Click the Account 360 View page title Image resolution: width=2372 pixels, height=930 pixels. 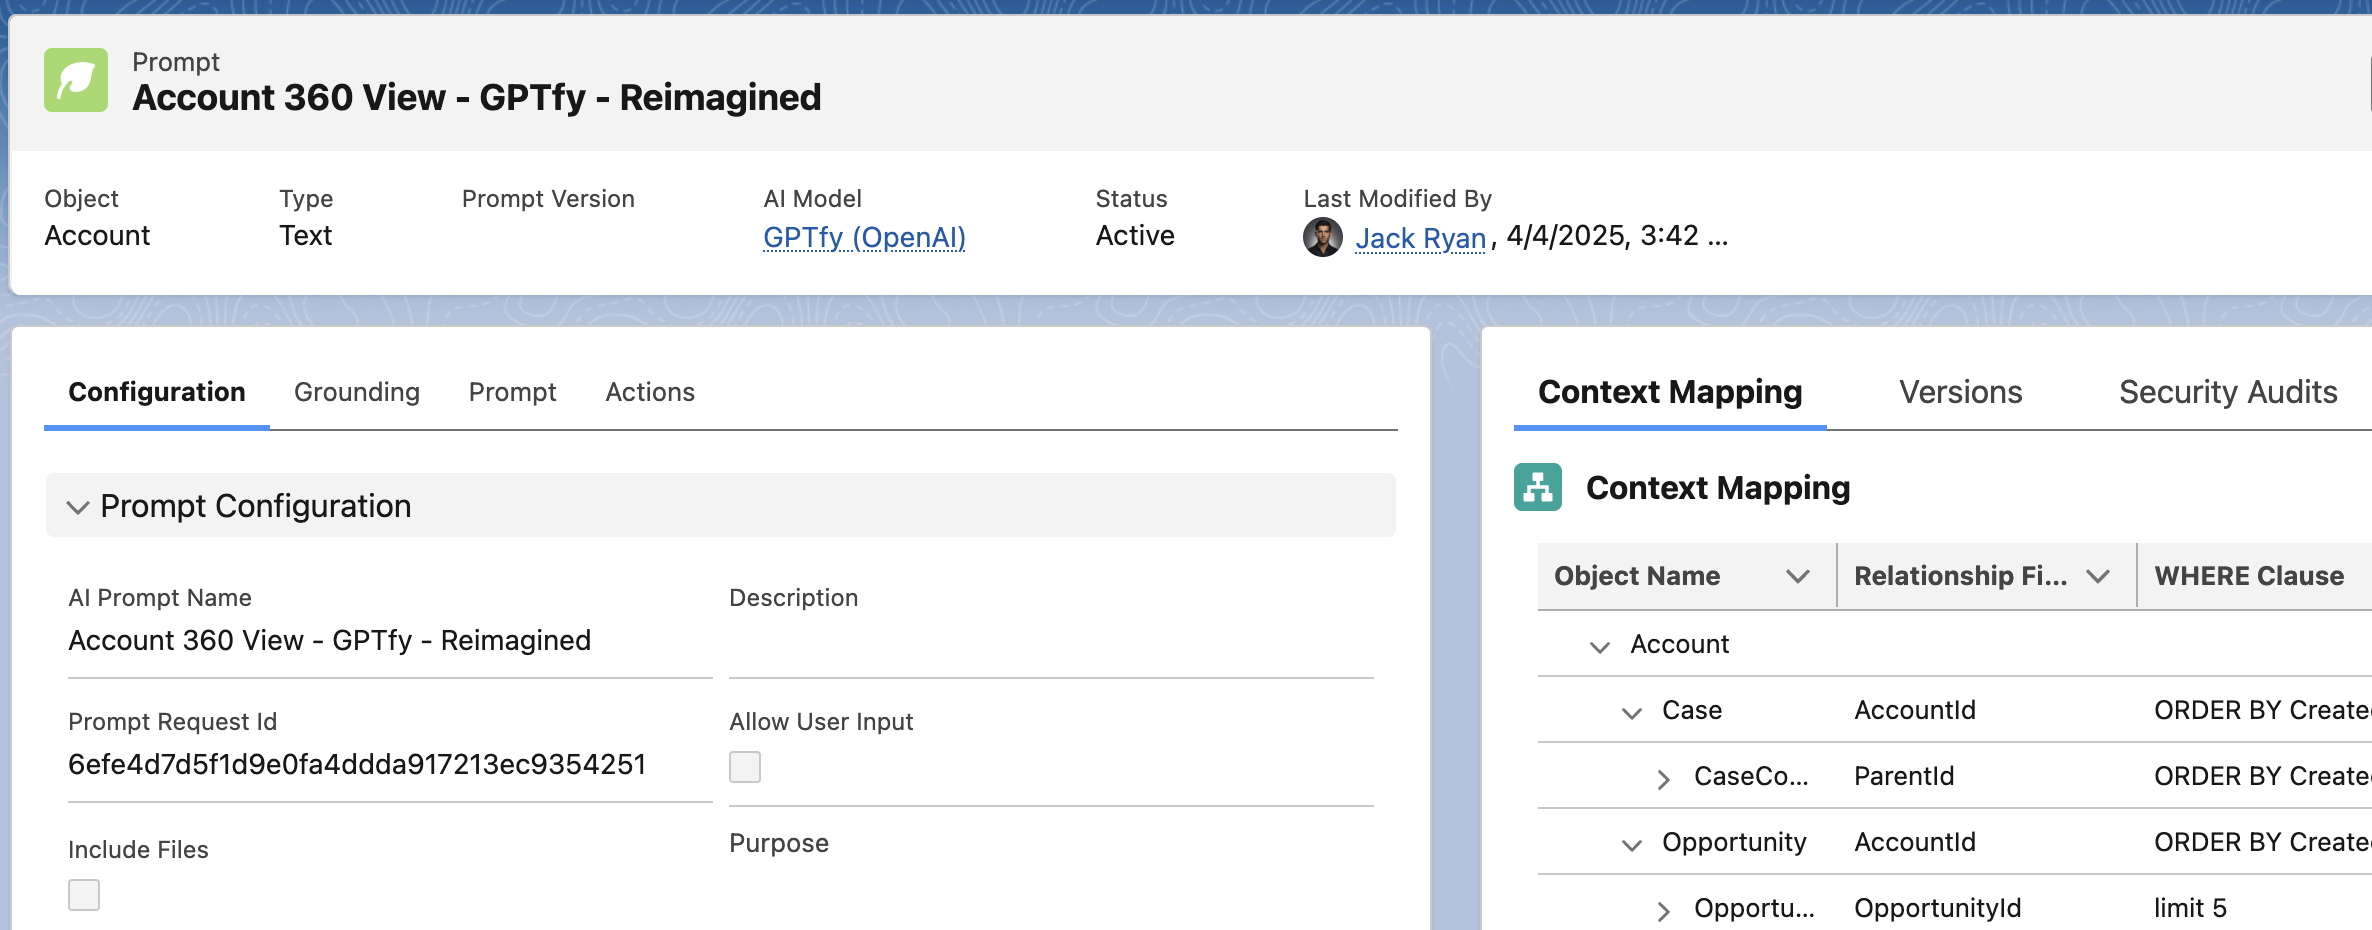click(x=477, y=98)
